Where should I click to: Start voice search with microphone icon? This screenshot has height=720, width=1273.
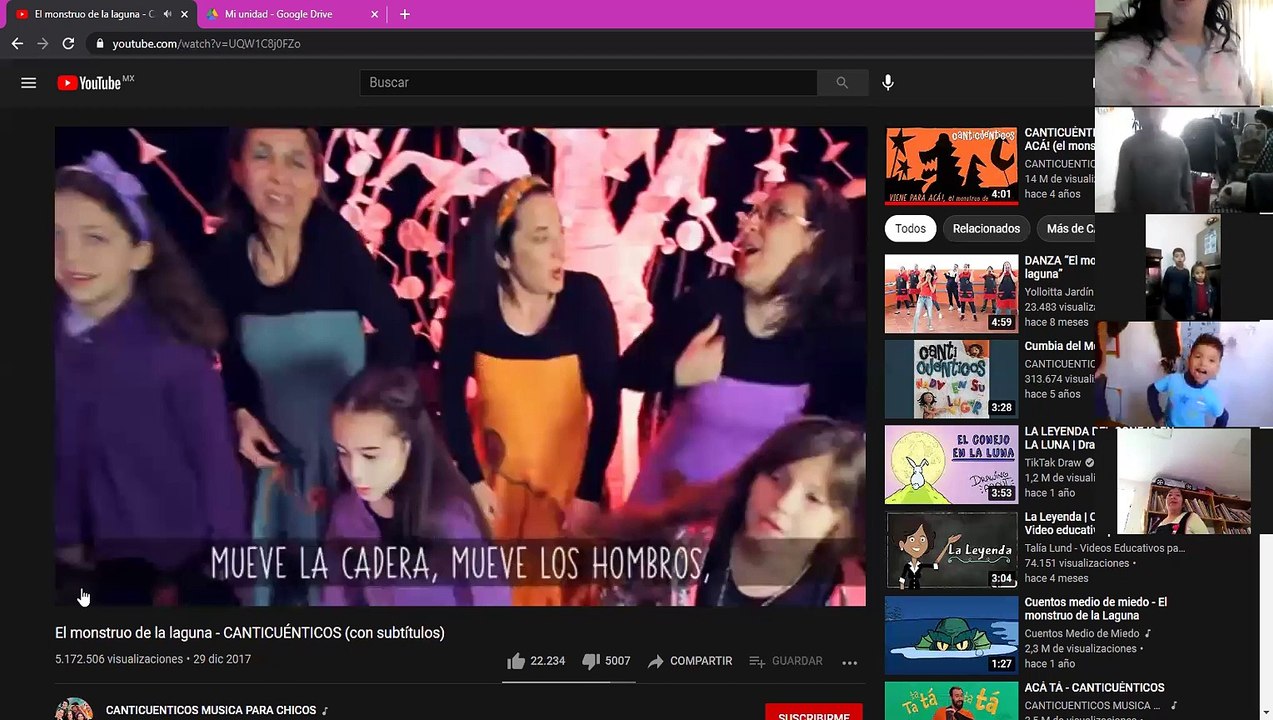888,83
